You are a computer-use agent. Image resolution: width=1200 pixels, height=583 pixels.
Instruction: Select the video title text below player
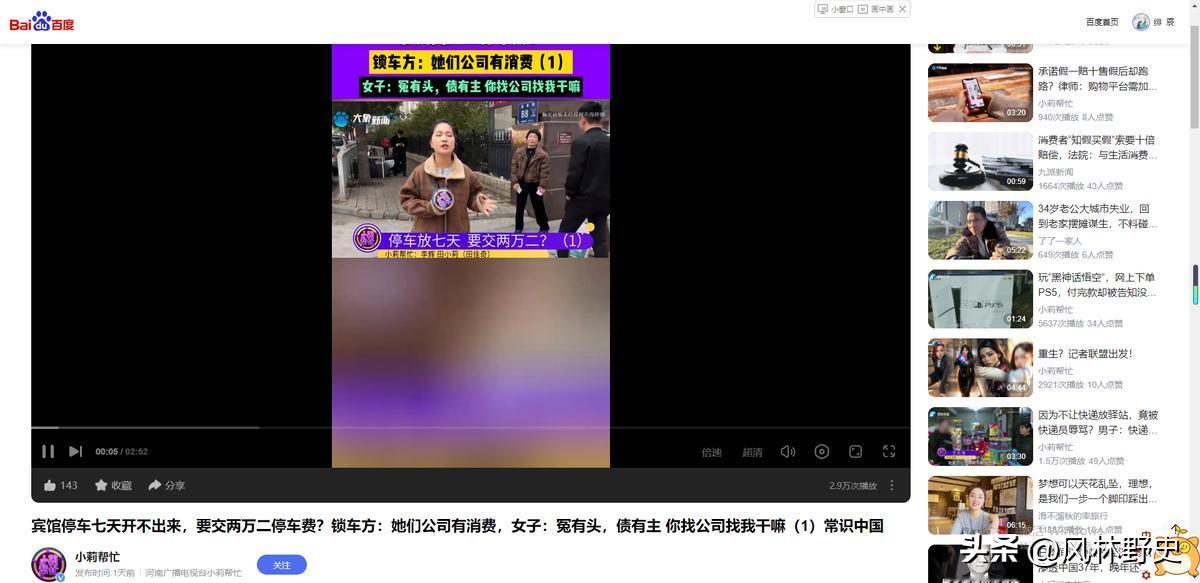457,526
